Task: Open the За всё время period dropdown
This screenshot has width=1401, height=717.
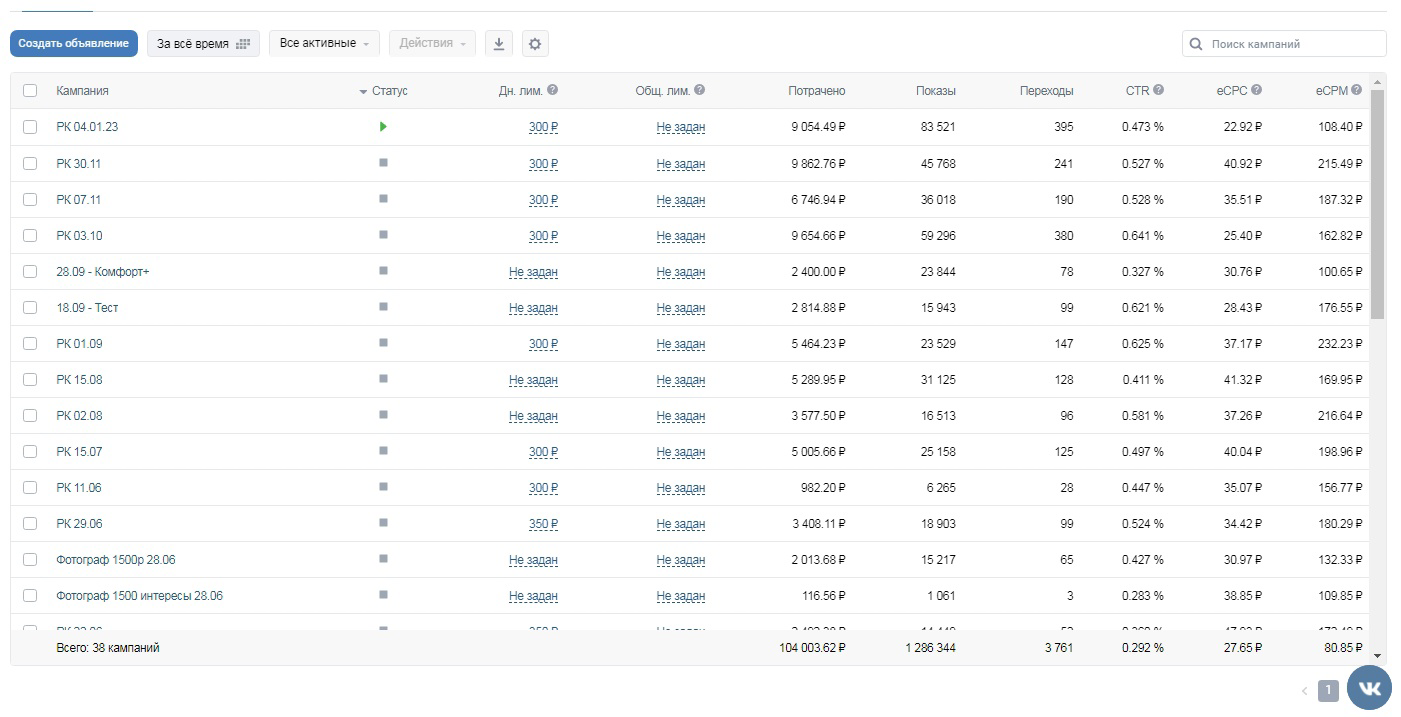Action: pos(203,43)
